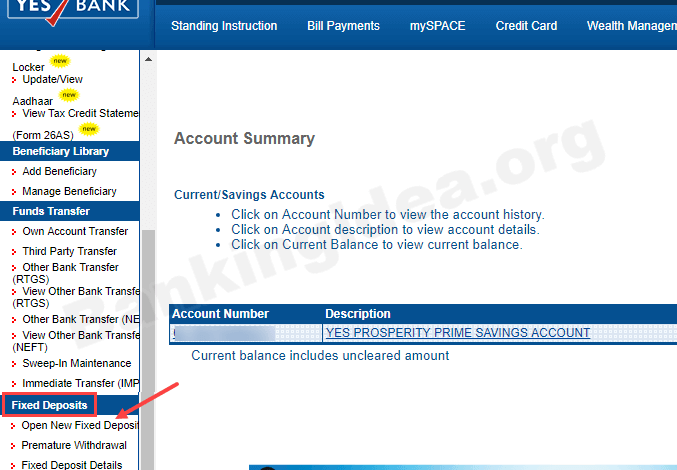Open the mySPACE menu
The height and width of the screenshot is (470, 677).
click(x=437, y=26)
